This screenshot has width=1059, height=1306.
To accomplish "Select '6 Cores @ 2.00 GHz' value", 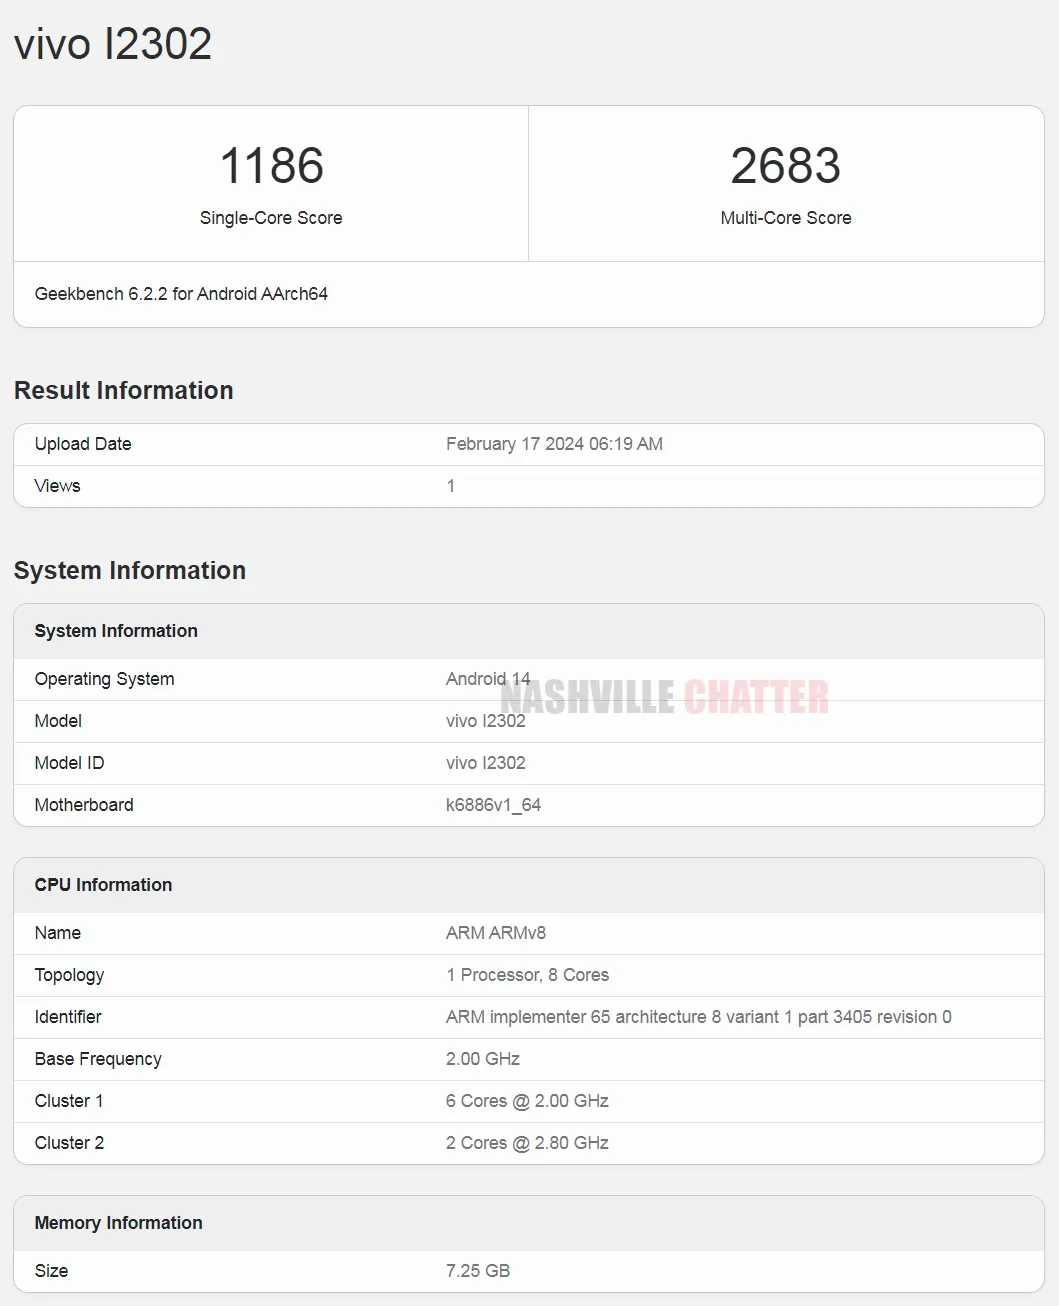I will 527,1101.
